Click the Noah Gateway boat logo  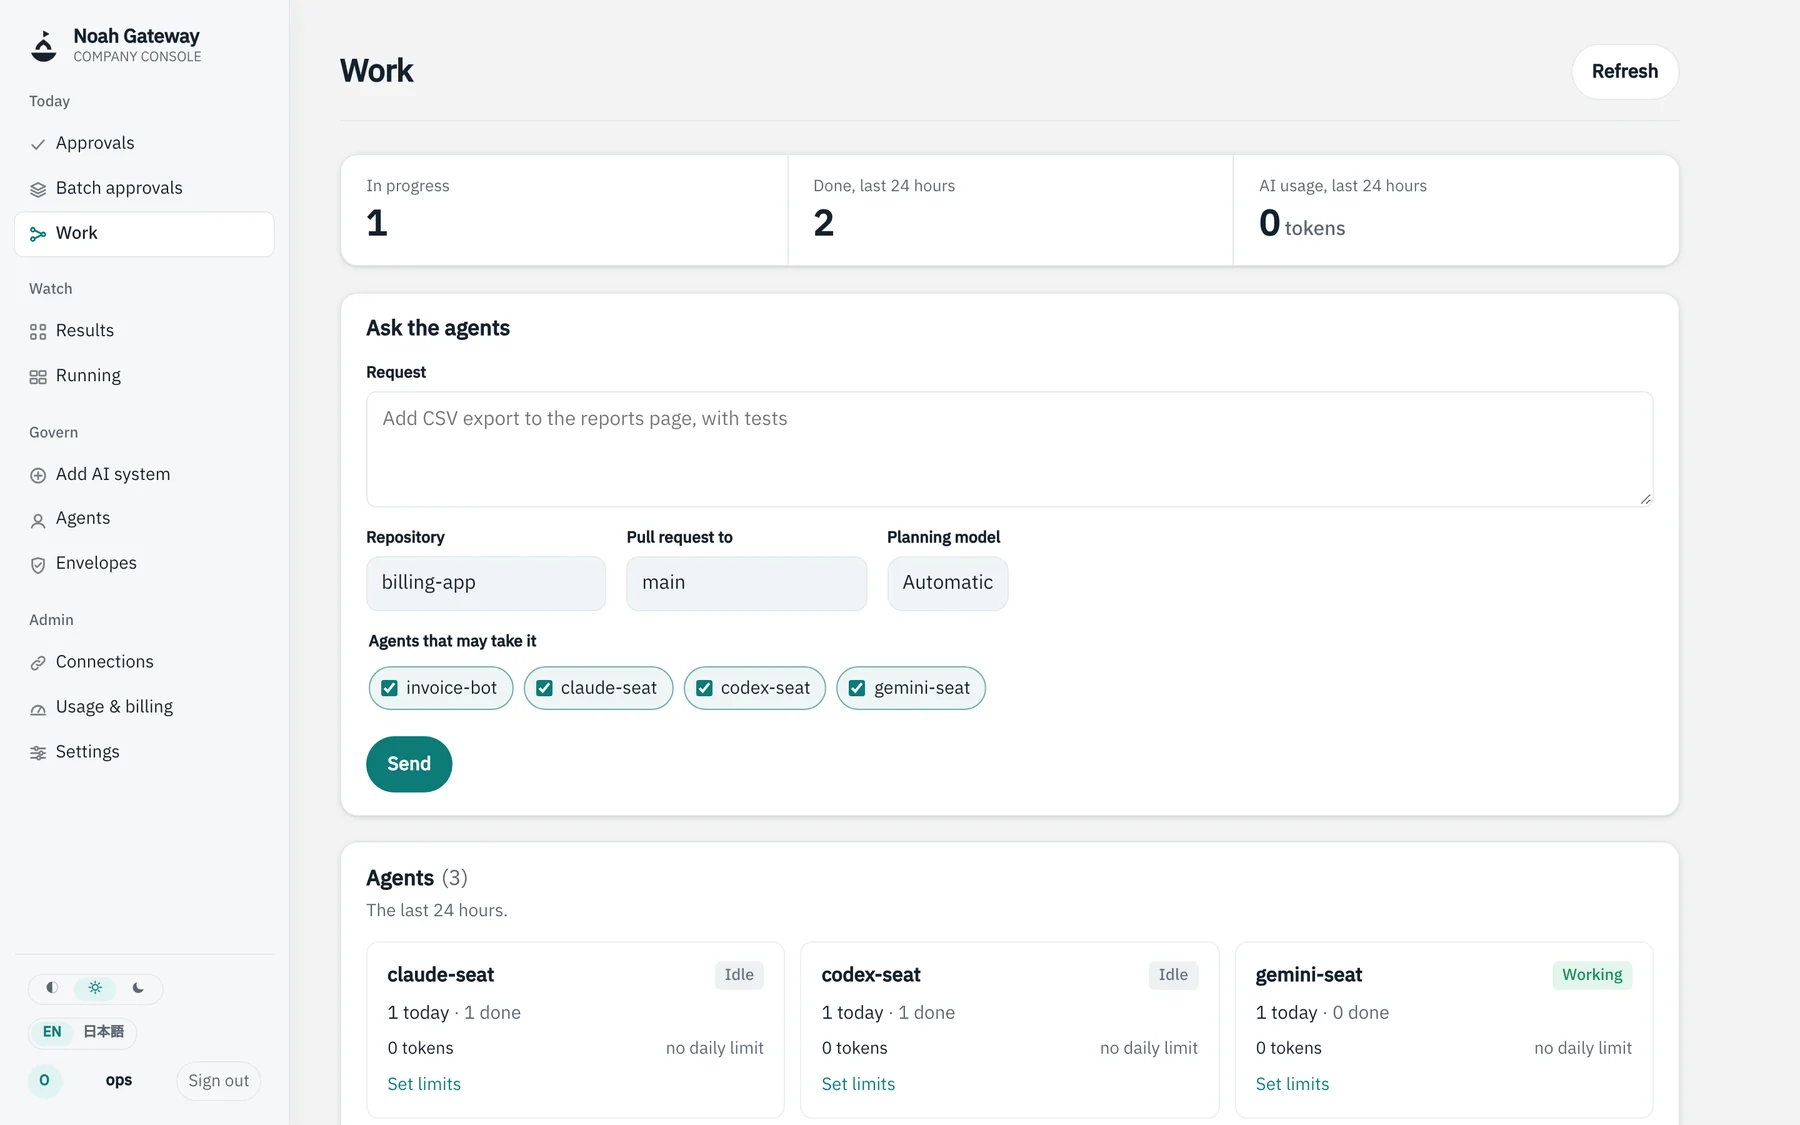[44, 46]
